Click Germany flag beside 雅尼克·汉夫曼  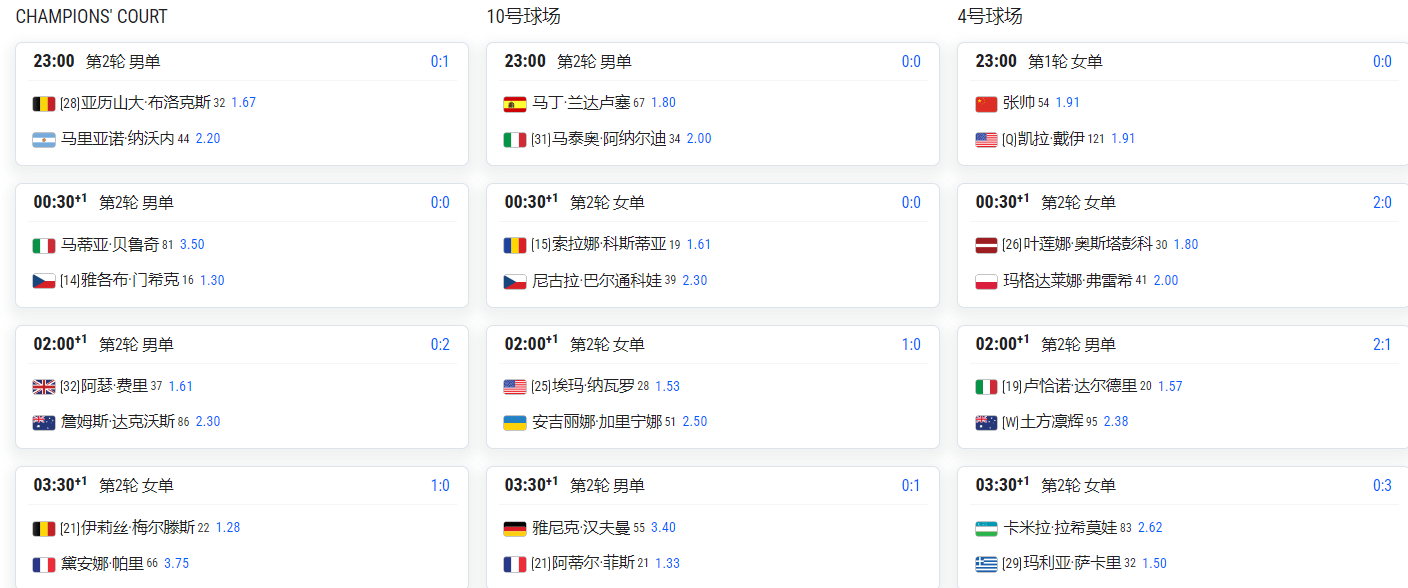[515, 528]
